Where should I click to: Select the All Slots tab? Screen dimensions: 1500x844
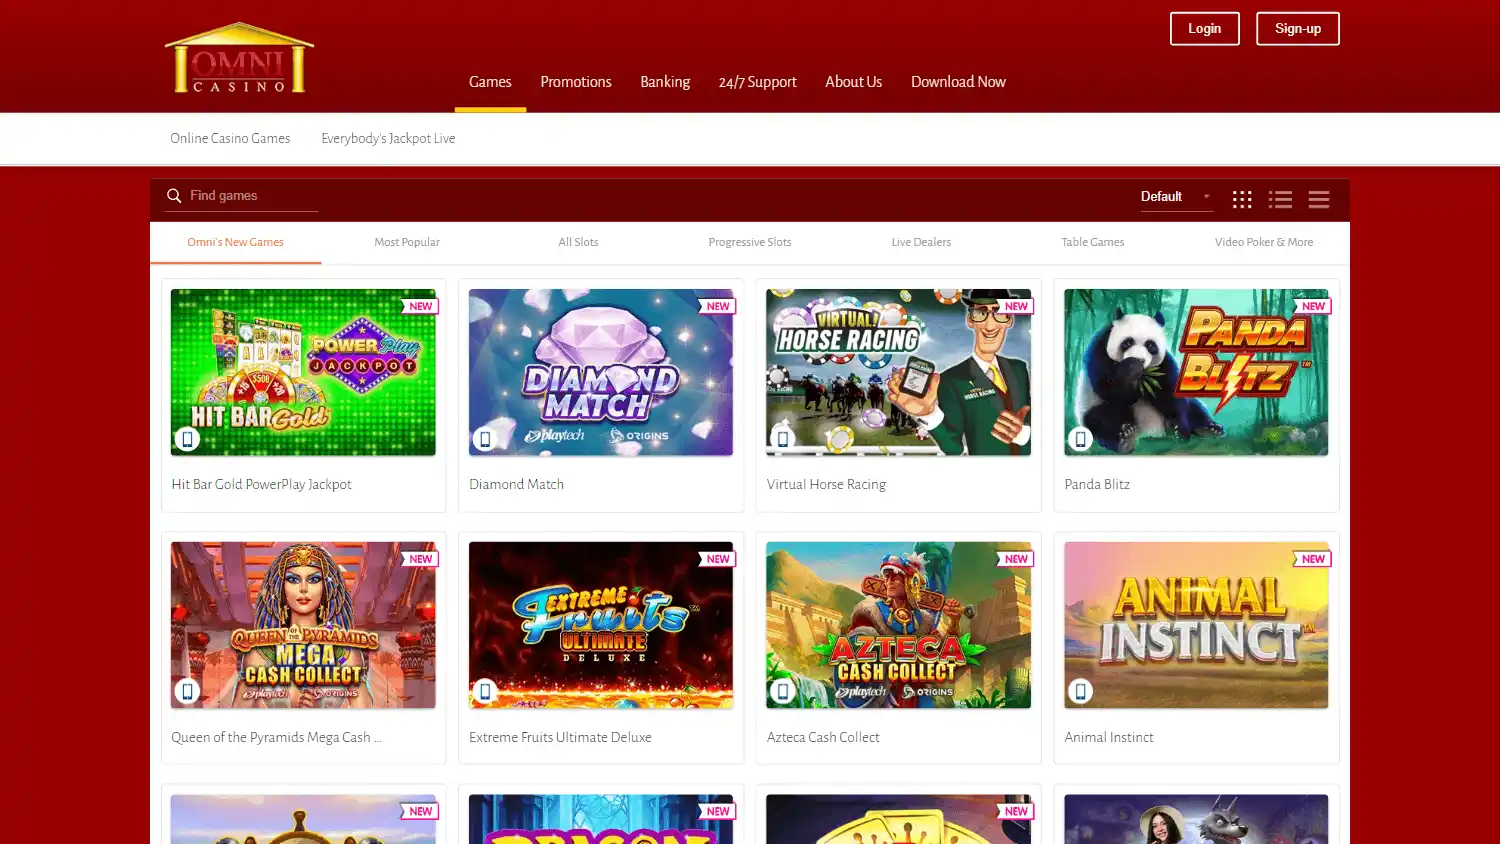click(578, 242)
